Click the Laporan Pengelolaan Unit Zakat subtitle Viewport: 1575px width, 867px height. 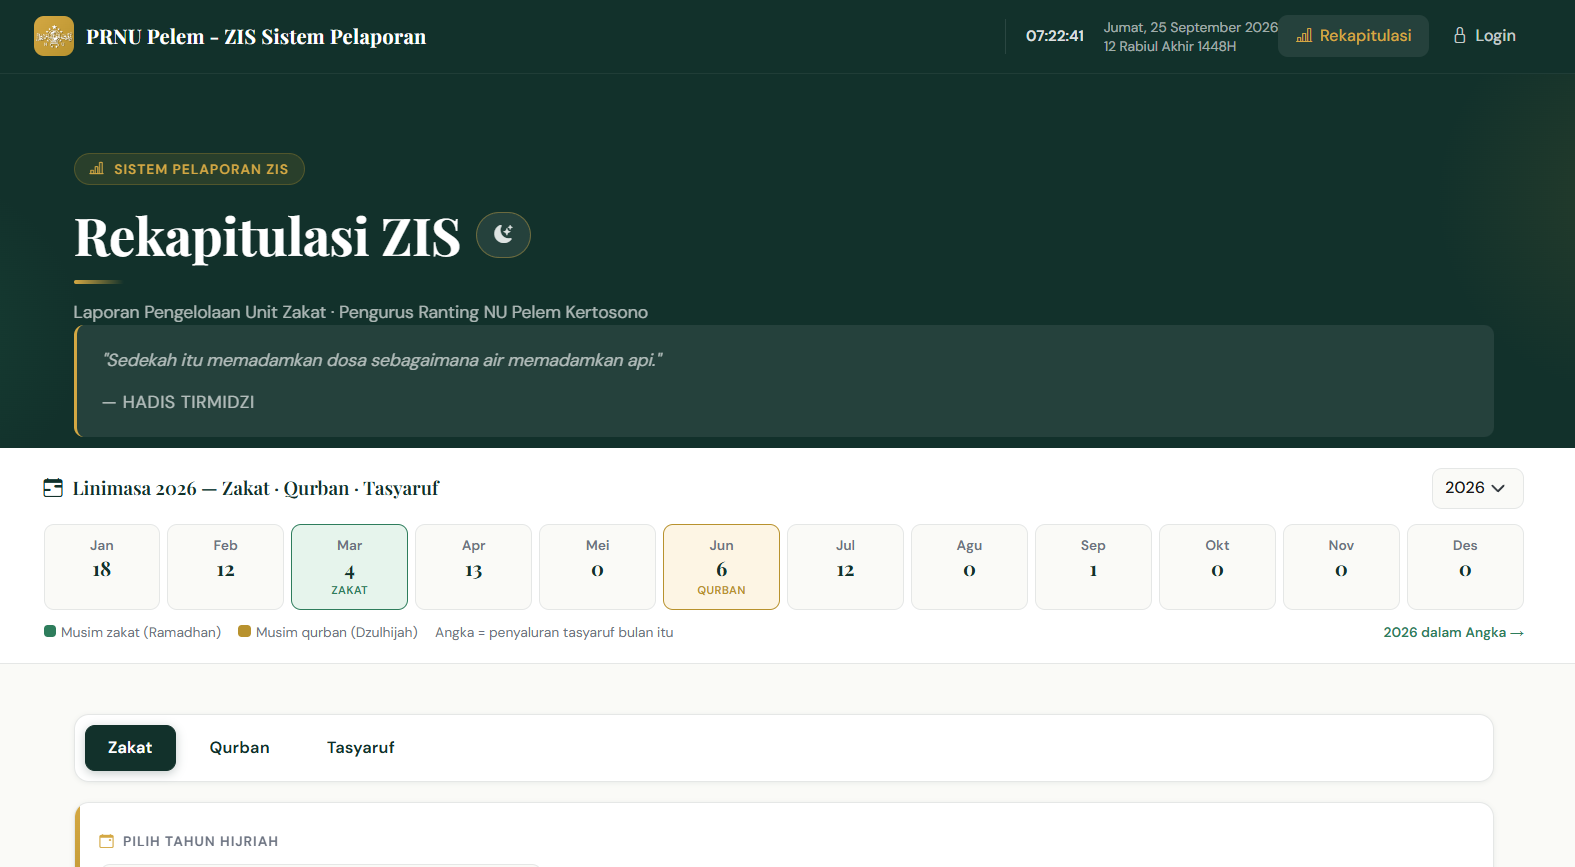(x=361, y=312)
